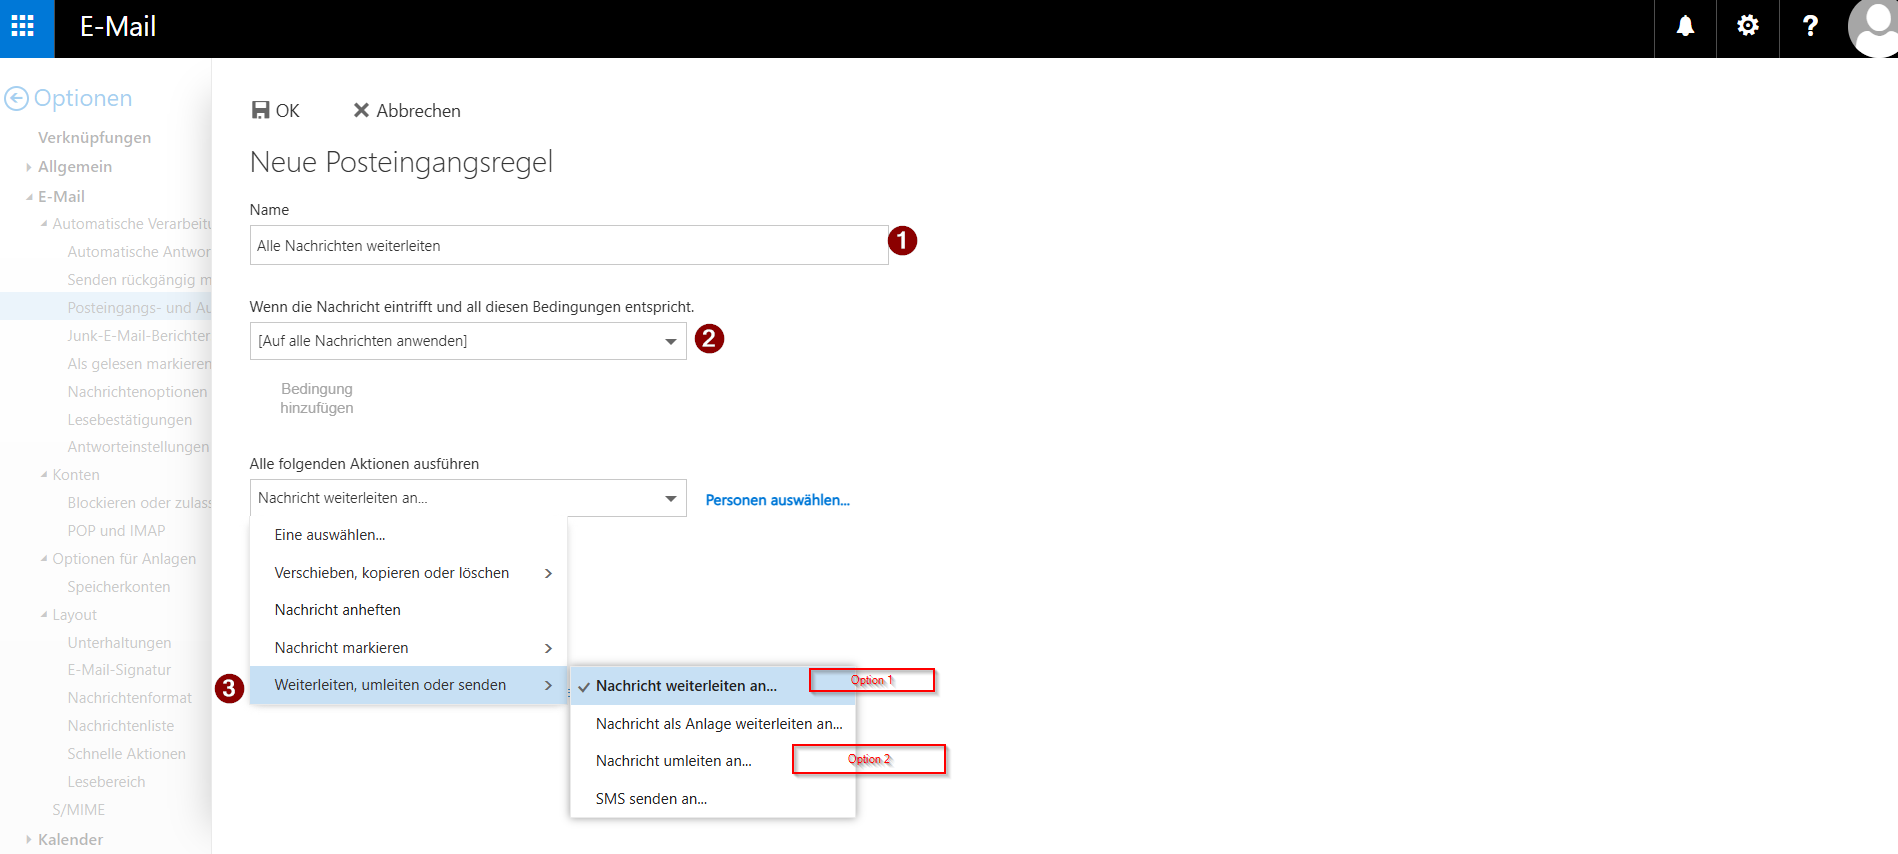Image resolution: width=1898 pixels, height=854 pixels.
Task: Click 'Bedingung hinzufügen'
Action: point(317,398)
